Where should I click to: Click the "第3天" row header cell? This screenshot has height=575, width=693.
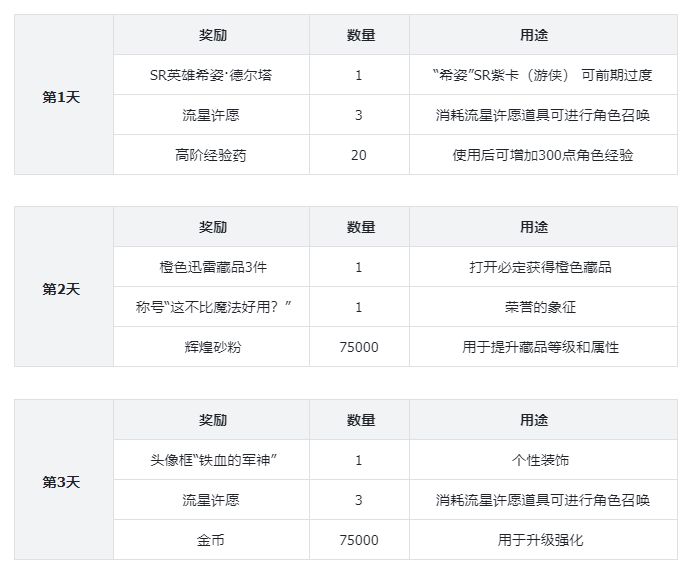tap(61, 481)
